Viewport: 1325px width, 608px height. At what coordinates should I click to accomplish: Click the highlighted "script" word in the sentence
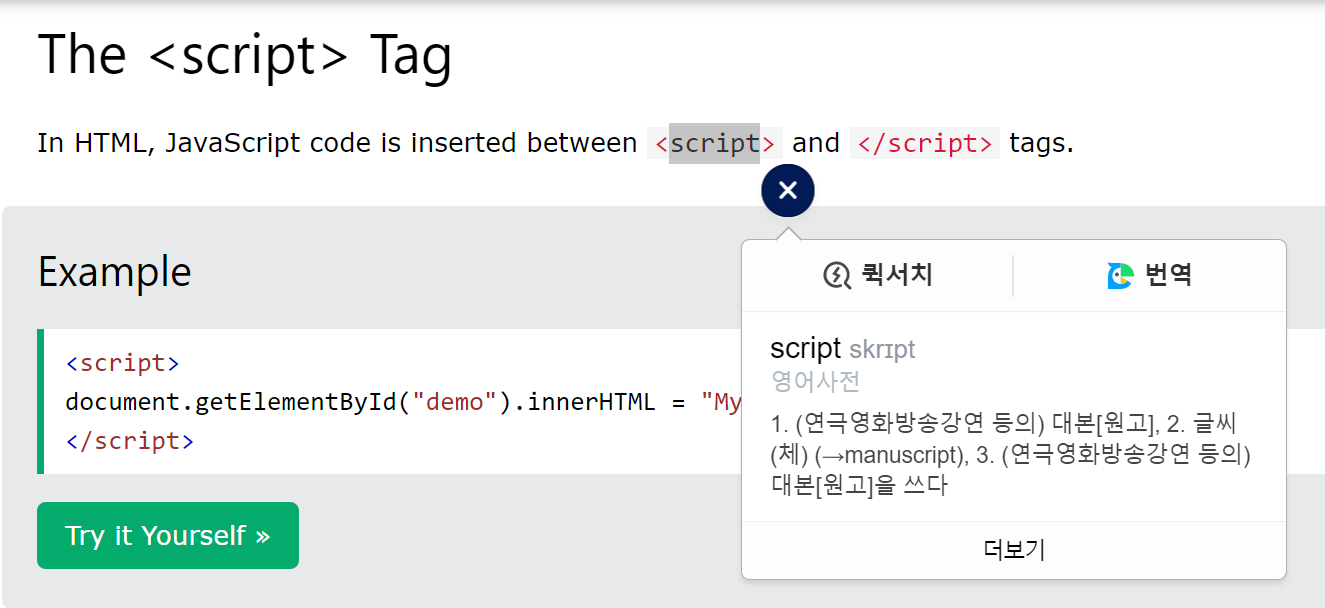(x=714, y=143)
